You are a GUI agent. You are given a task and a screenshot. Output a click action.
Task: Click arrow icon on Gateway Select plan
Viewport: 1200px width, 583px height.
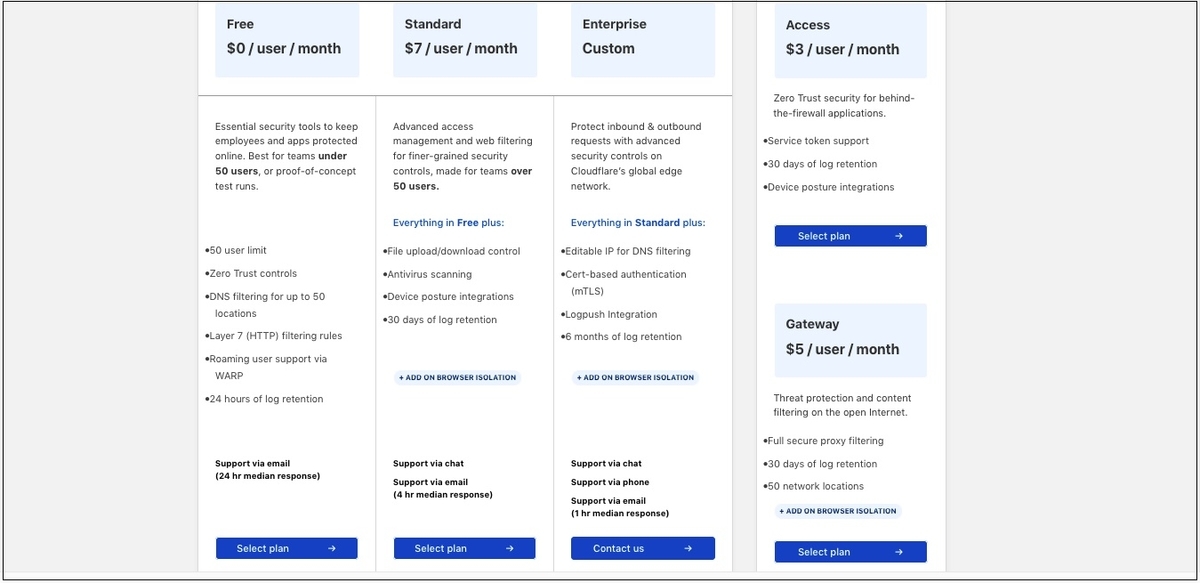coord(899,552)
